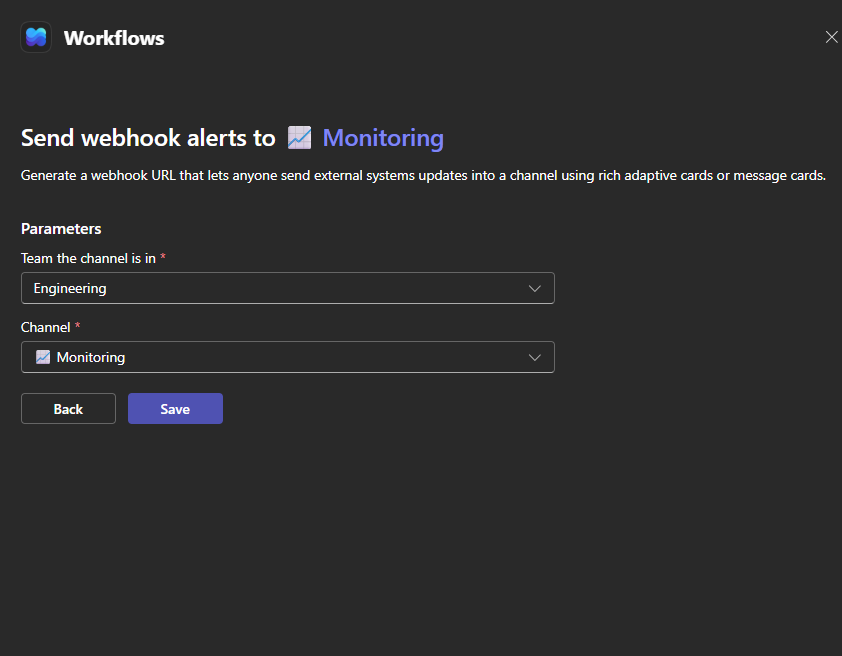Click the chart icon inside the Channel field

tap(43, 357)
